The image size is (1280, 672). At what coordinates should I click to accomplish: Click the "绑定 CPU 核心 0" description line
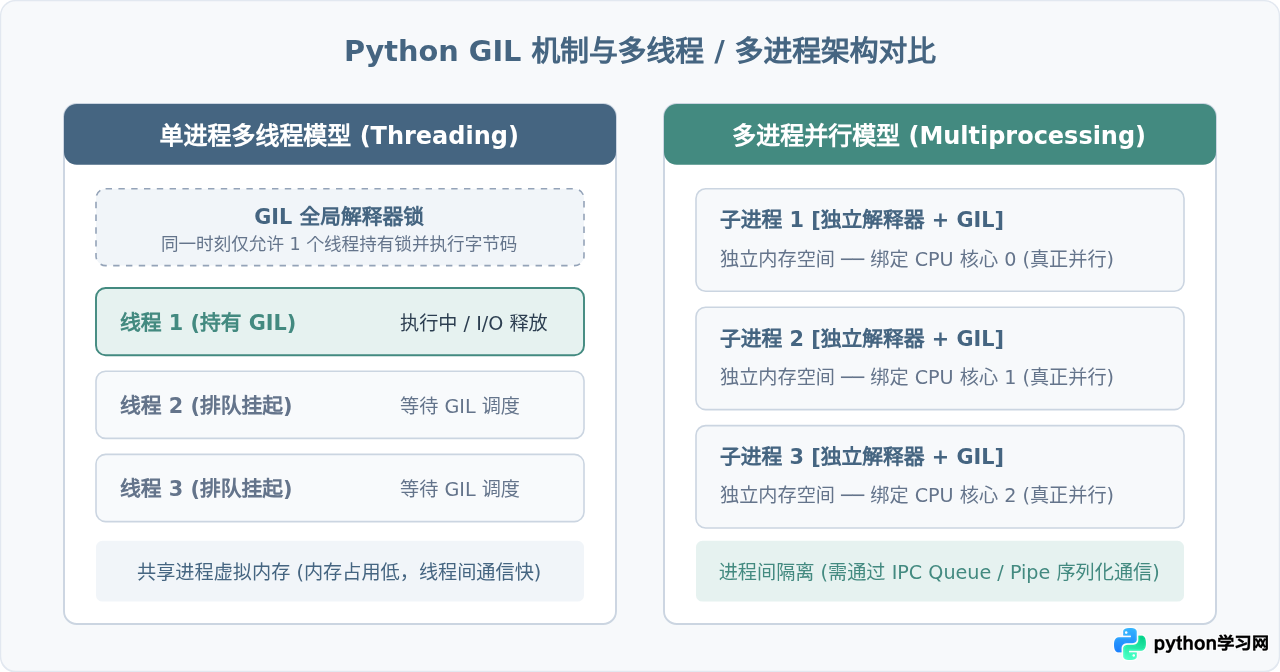pyautogui.click(x=917, y=259)
